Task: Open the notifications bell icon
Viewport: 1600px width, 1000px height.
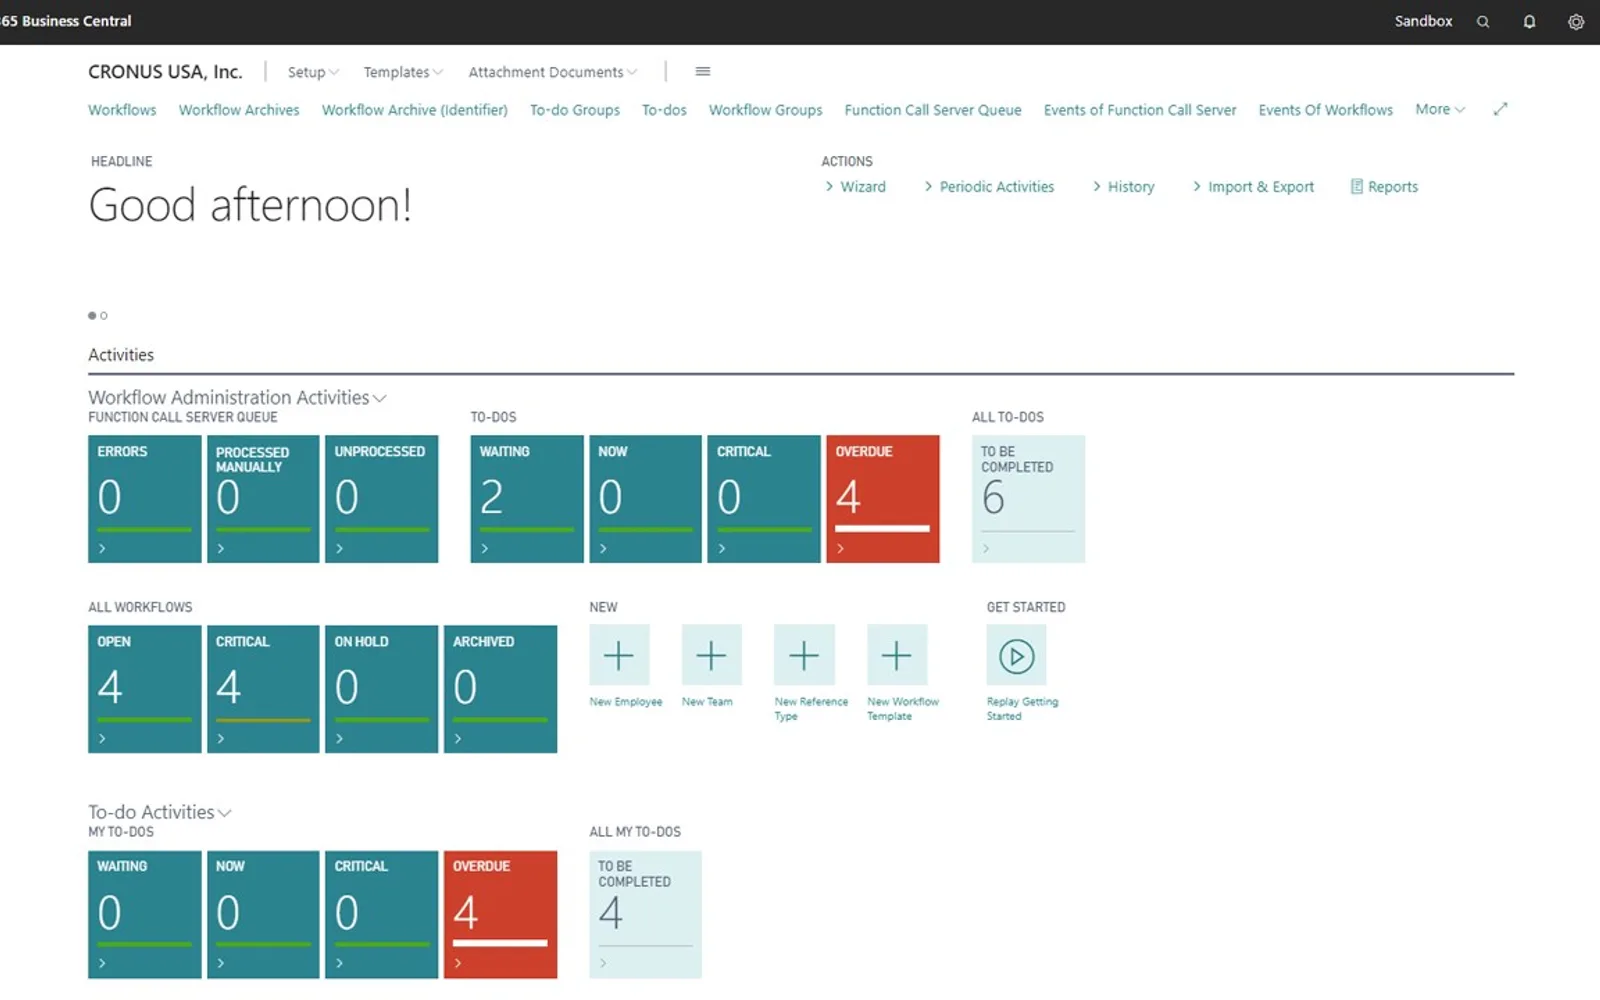Action: [1529, 21]
